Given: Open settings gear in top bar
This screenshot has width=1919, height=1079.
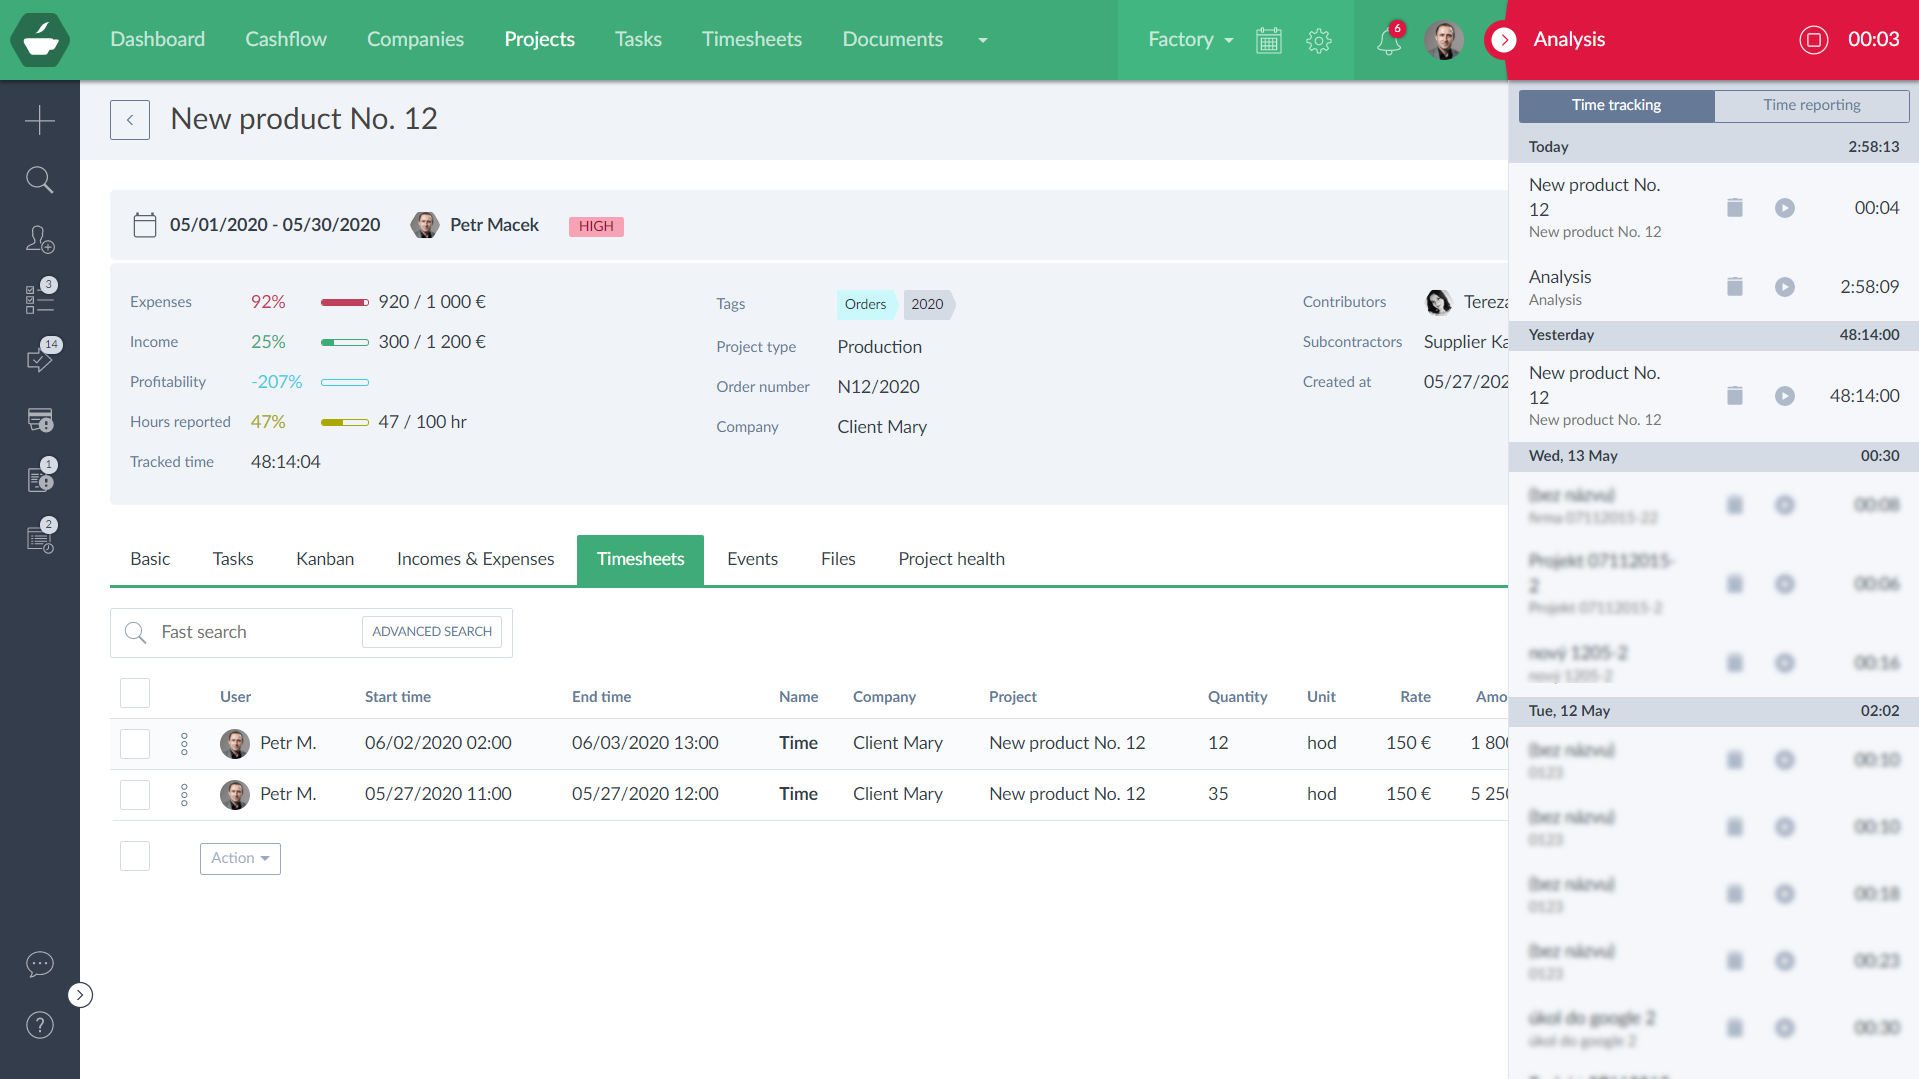Looking at the screenshot, I should click(x=1319, y=40).
